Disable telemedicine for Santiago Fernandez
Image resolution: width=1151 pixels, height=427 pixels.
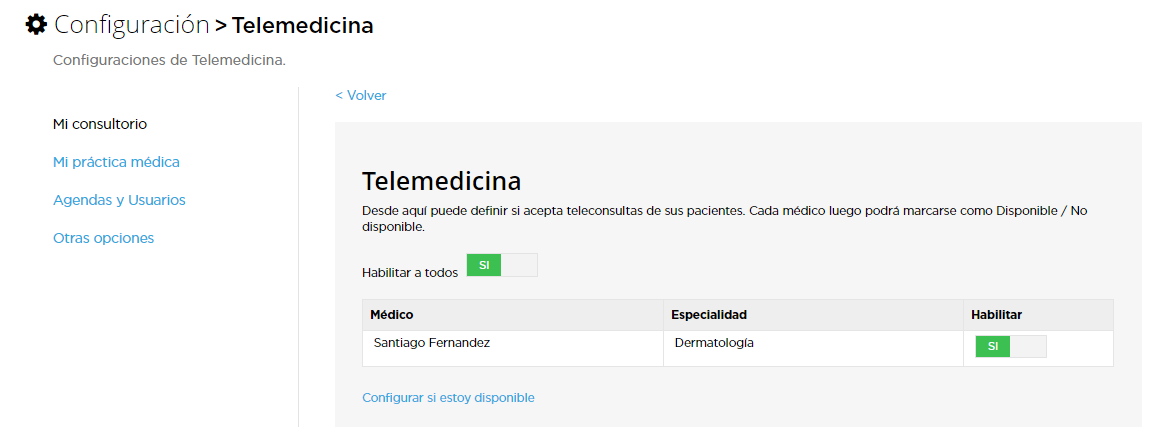(x=1011, y=346)
